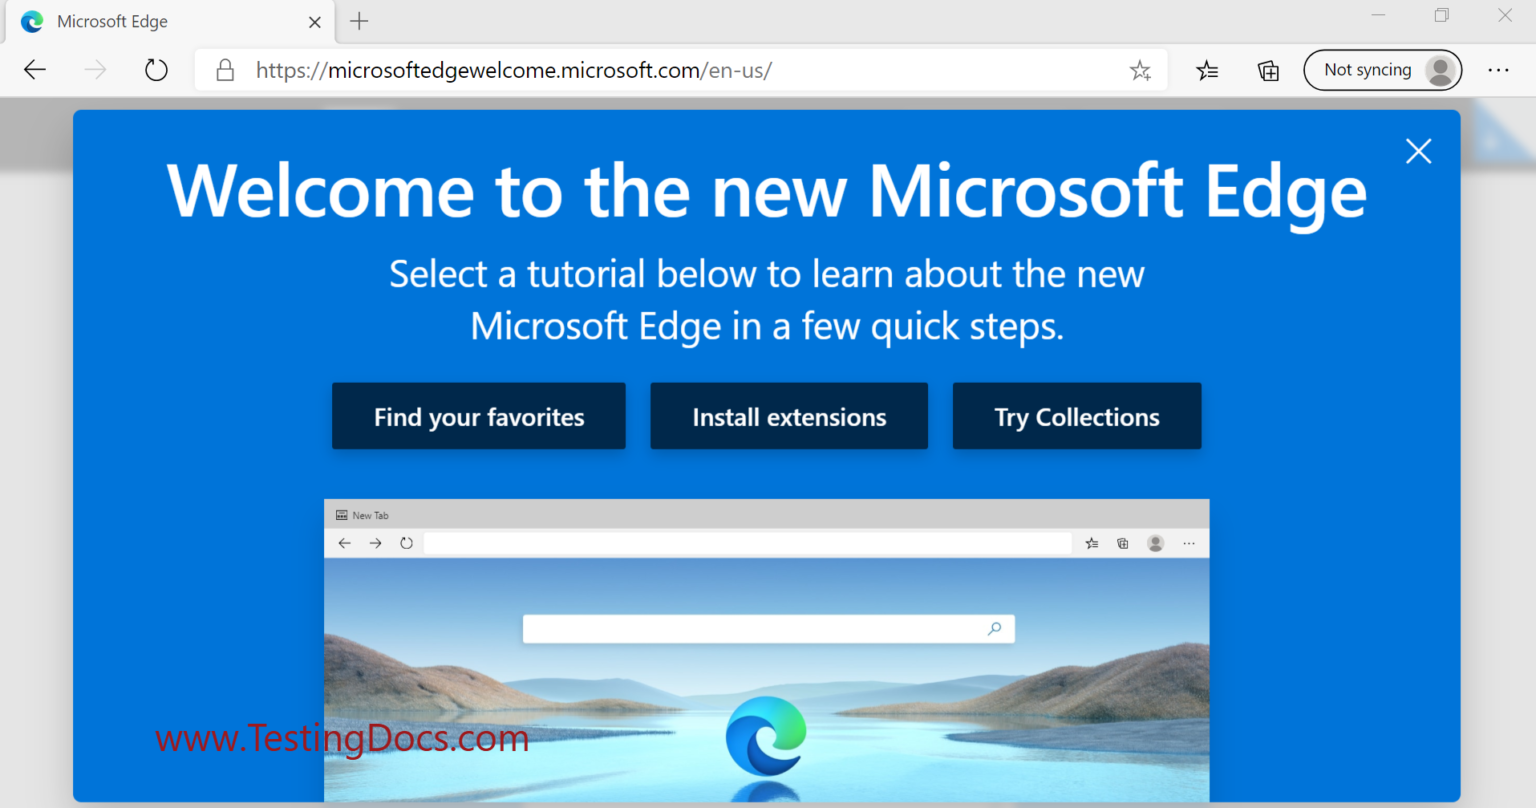Click the forward navigation arrow

(95, 70)
